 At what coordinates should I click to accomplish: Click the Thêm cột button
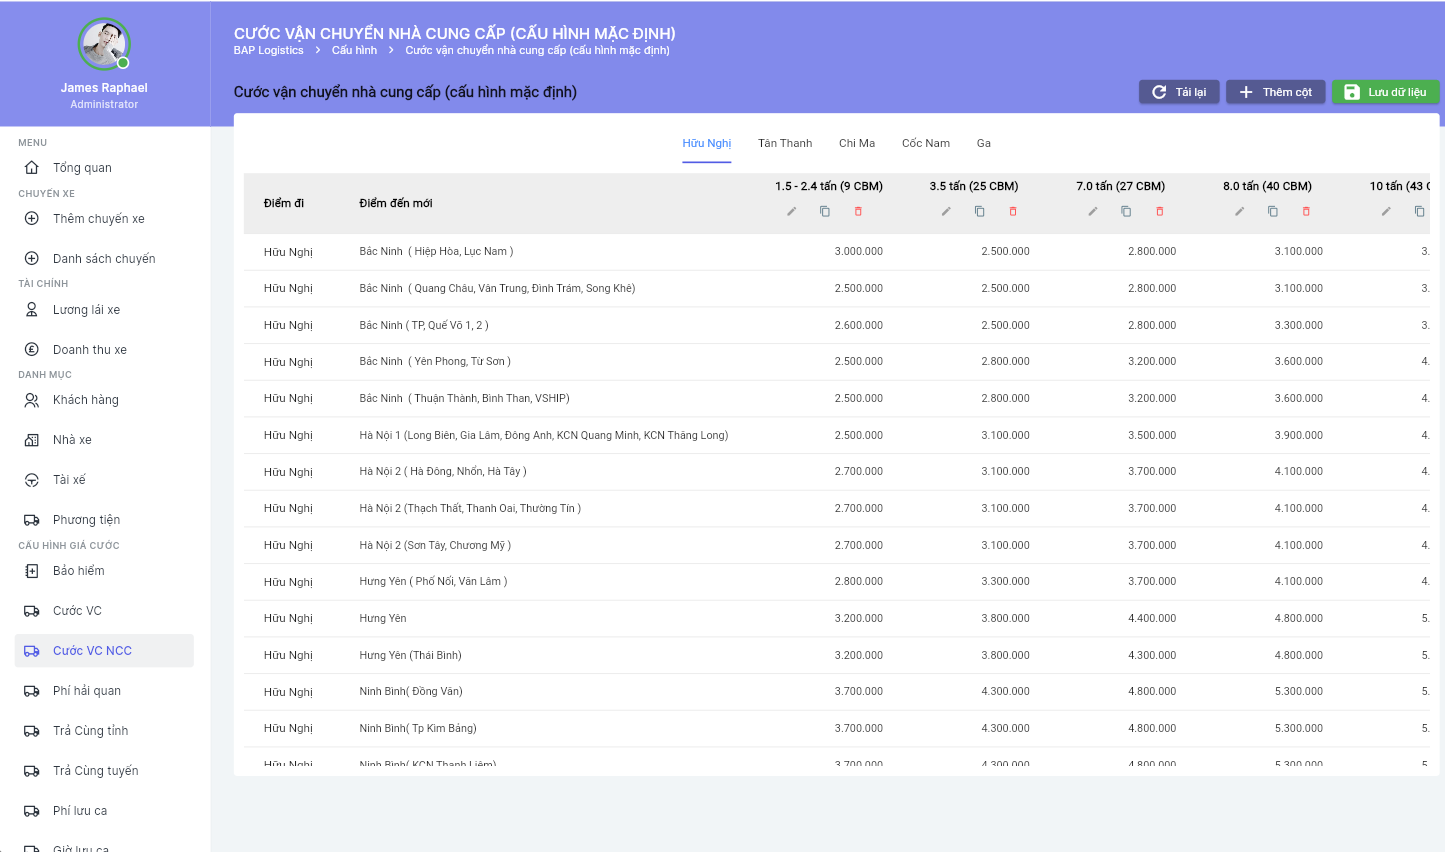[x=1275, y=92]
